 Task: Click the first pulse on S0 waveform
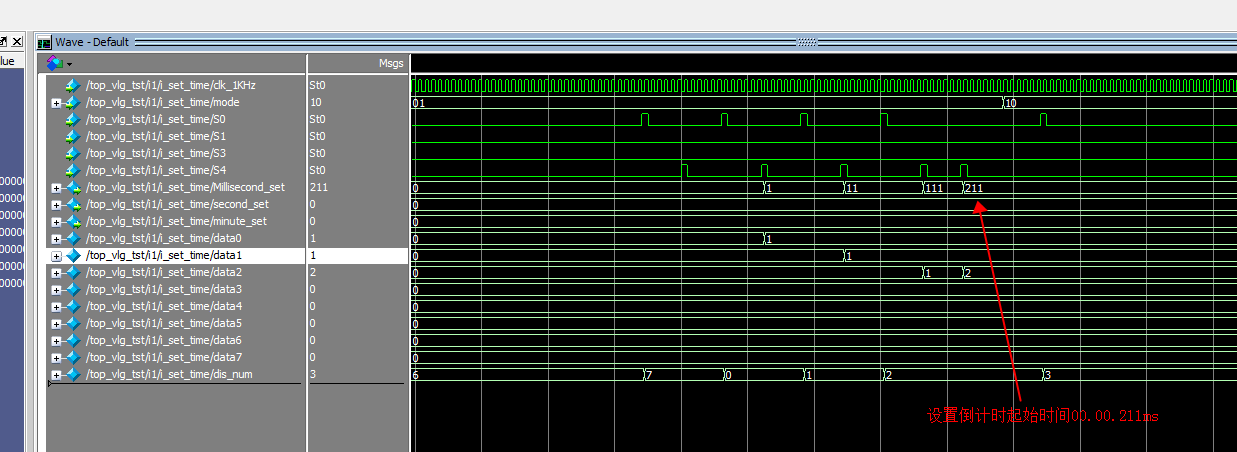(x=645, y=119)
